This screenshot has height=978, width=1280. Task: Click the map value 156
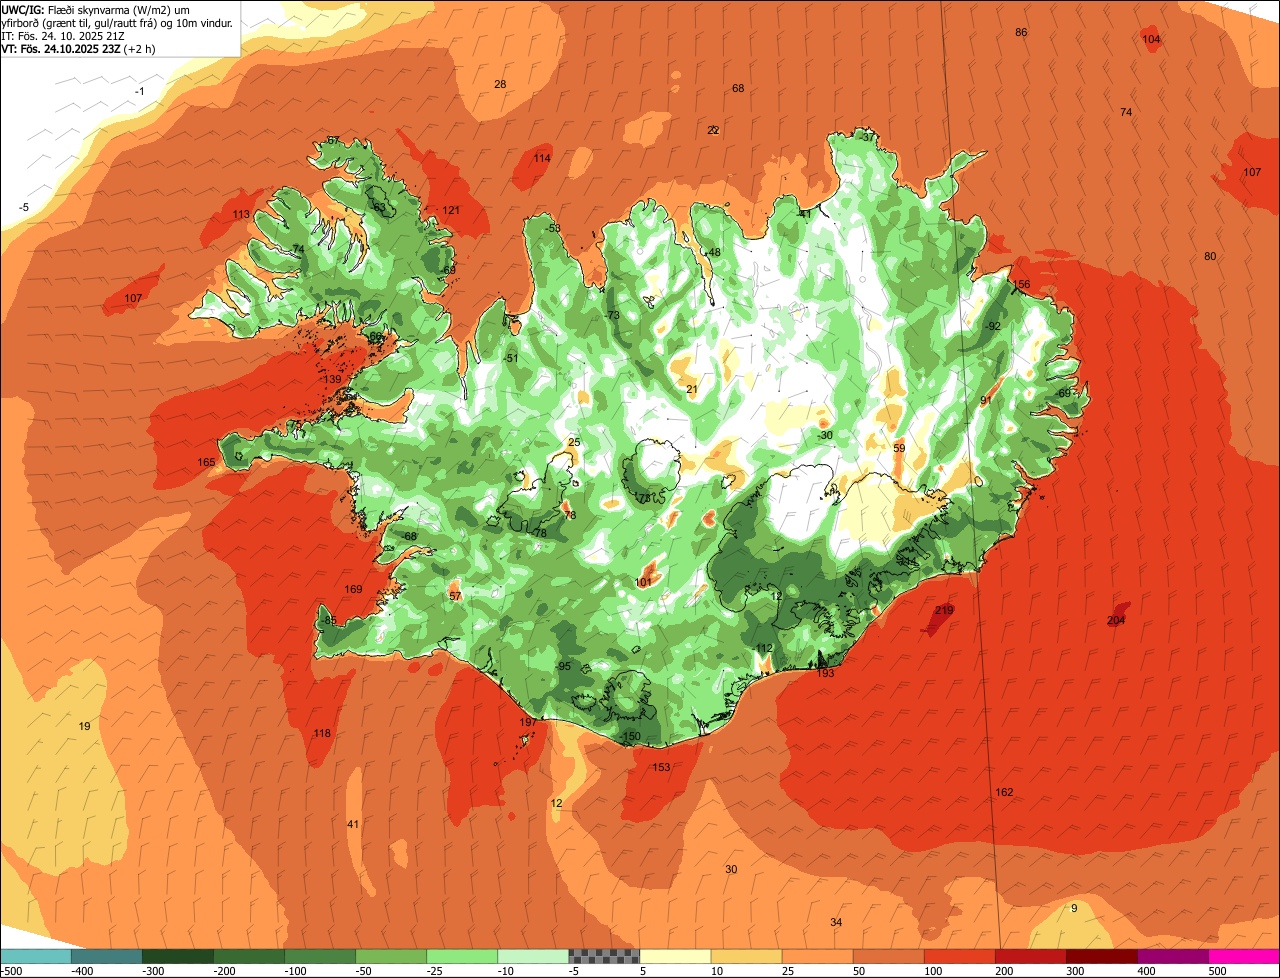tap(1021, 284)
